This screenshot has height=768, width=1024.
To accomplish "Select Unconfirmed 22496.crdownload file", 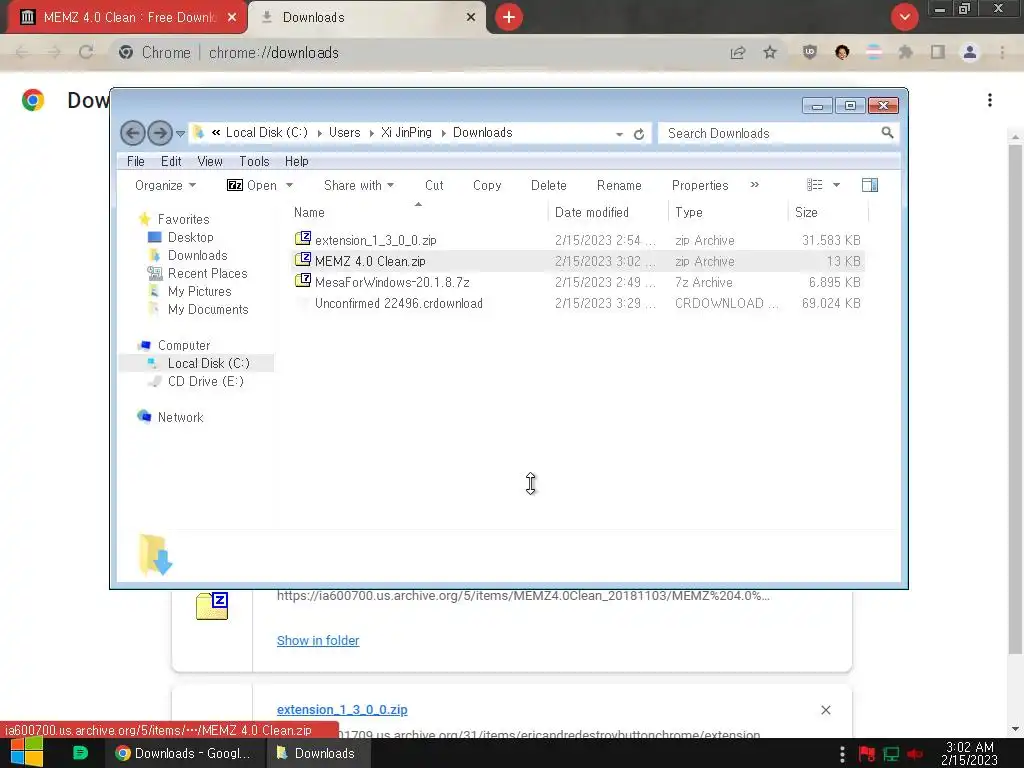I will point(398,303).
